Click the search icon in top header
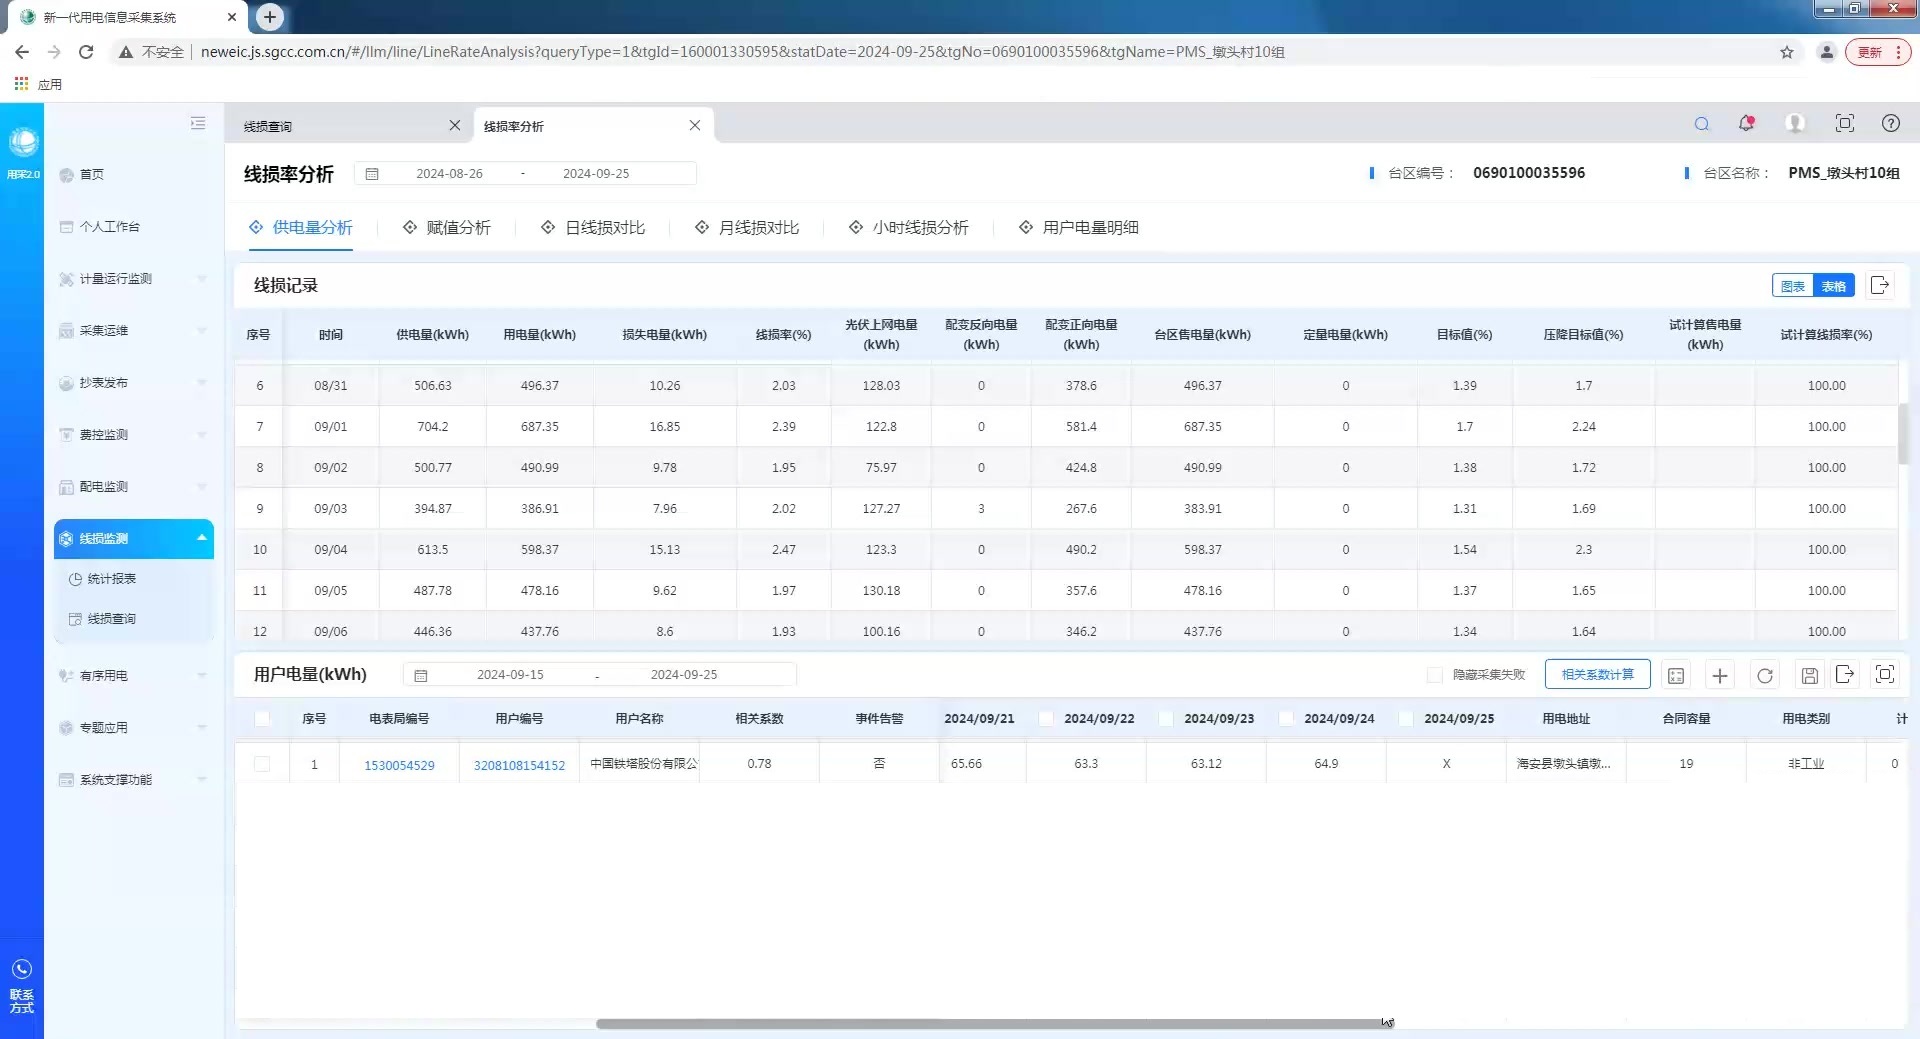The height and width of the screenshot is (1039, 1920). coord(1701,124)
